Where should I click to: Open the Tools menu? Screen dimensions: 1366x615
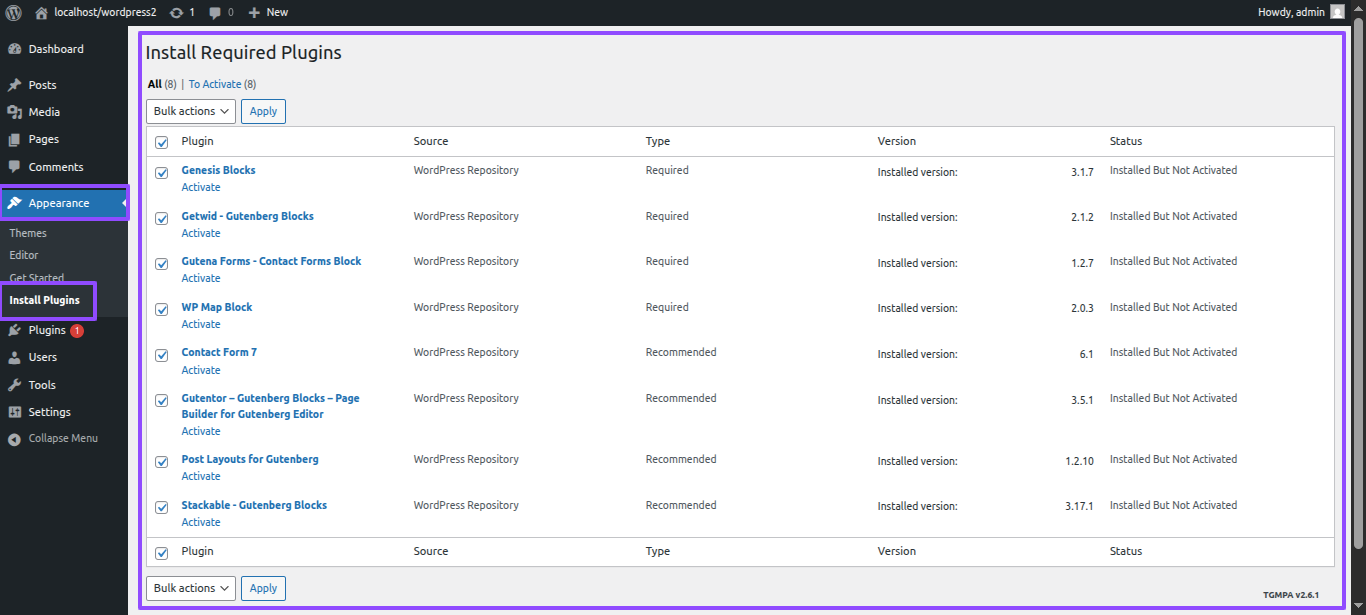click(42, 385)
